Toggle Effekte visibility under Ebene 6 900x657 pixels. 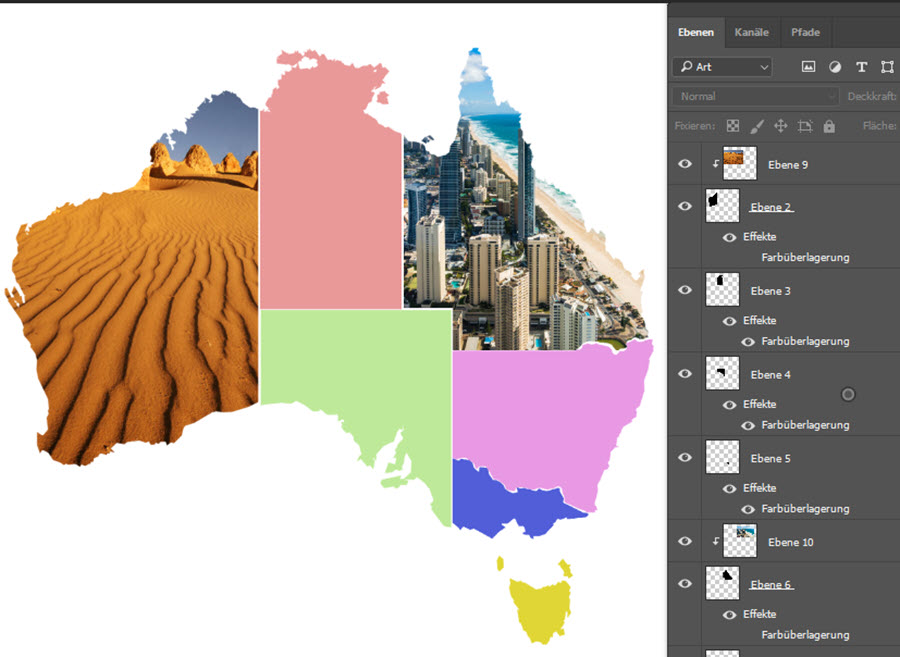click(x=729, y=615)
